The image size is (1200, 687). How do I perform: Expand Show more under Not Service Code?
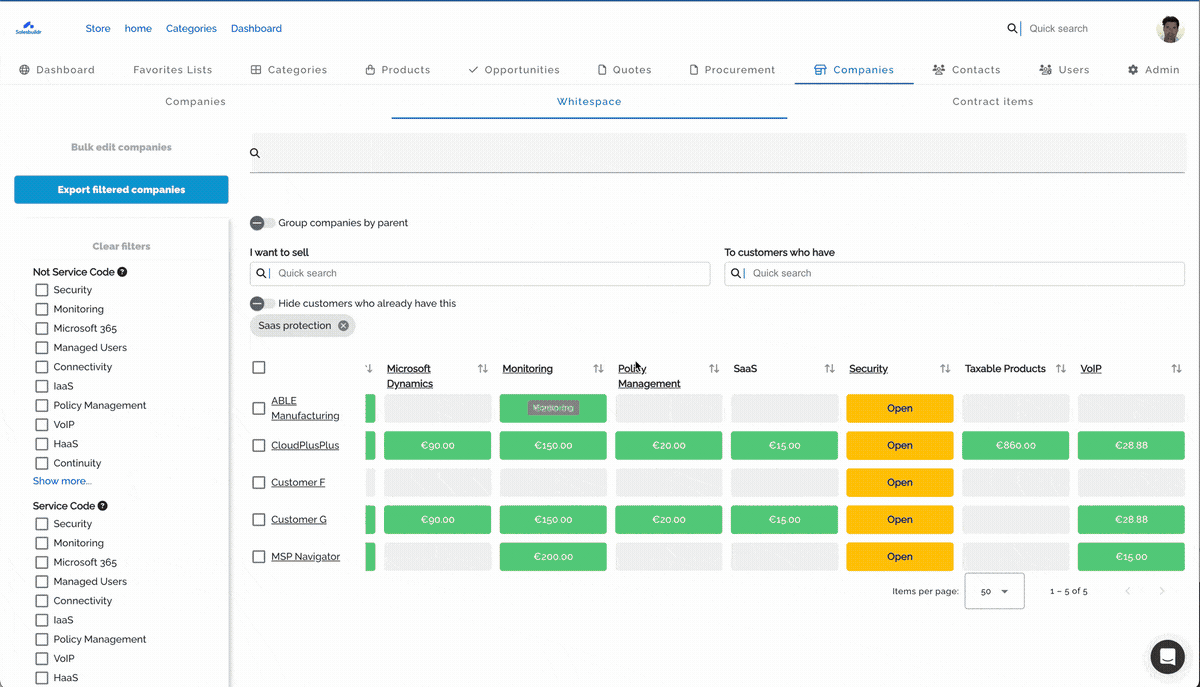(x=62, y=481)
